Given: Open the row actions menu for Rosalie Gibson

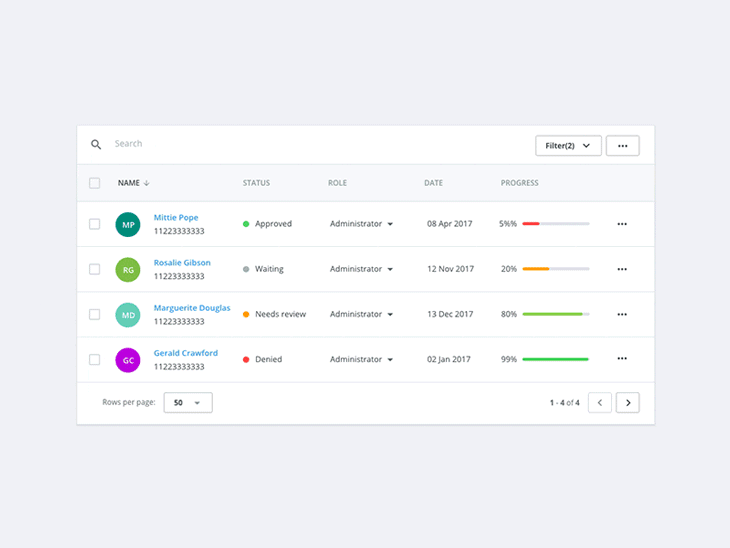Looking at the screenshot, I should [x=622, y=269].
